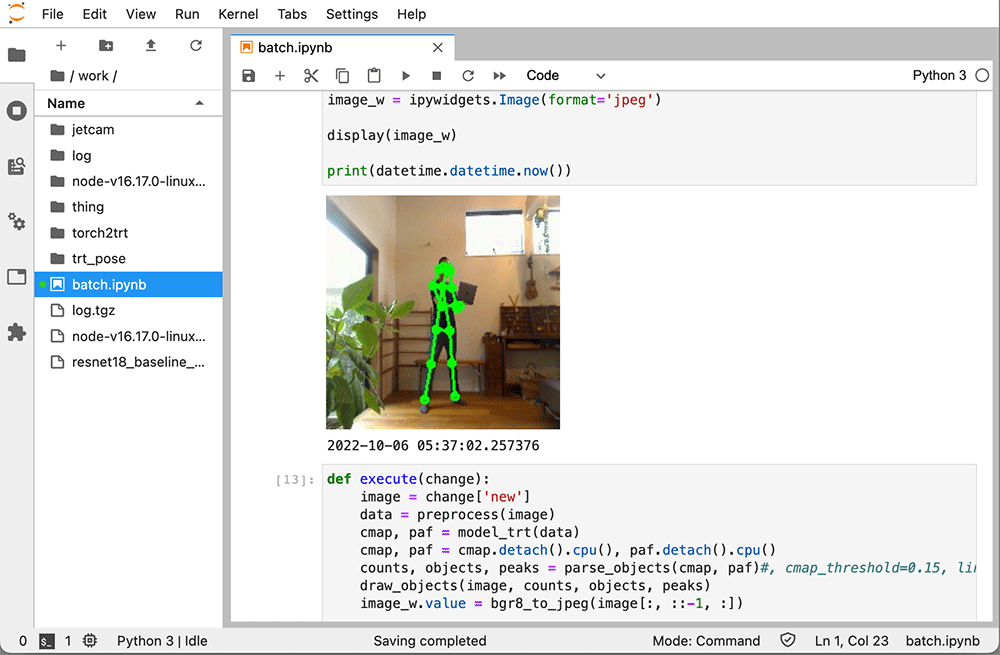1000x655 pixels.
Task: Click the New Launcher plus icon
Action: 61,45
